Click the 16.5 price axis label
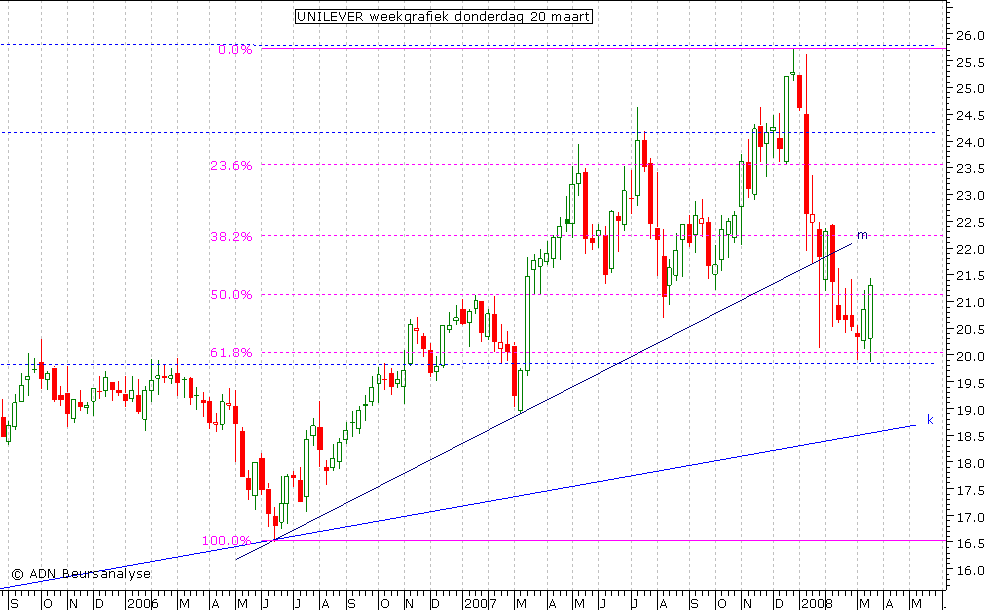The image size is (987, 610). point(970,544)
